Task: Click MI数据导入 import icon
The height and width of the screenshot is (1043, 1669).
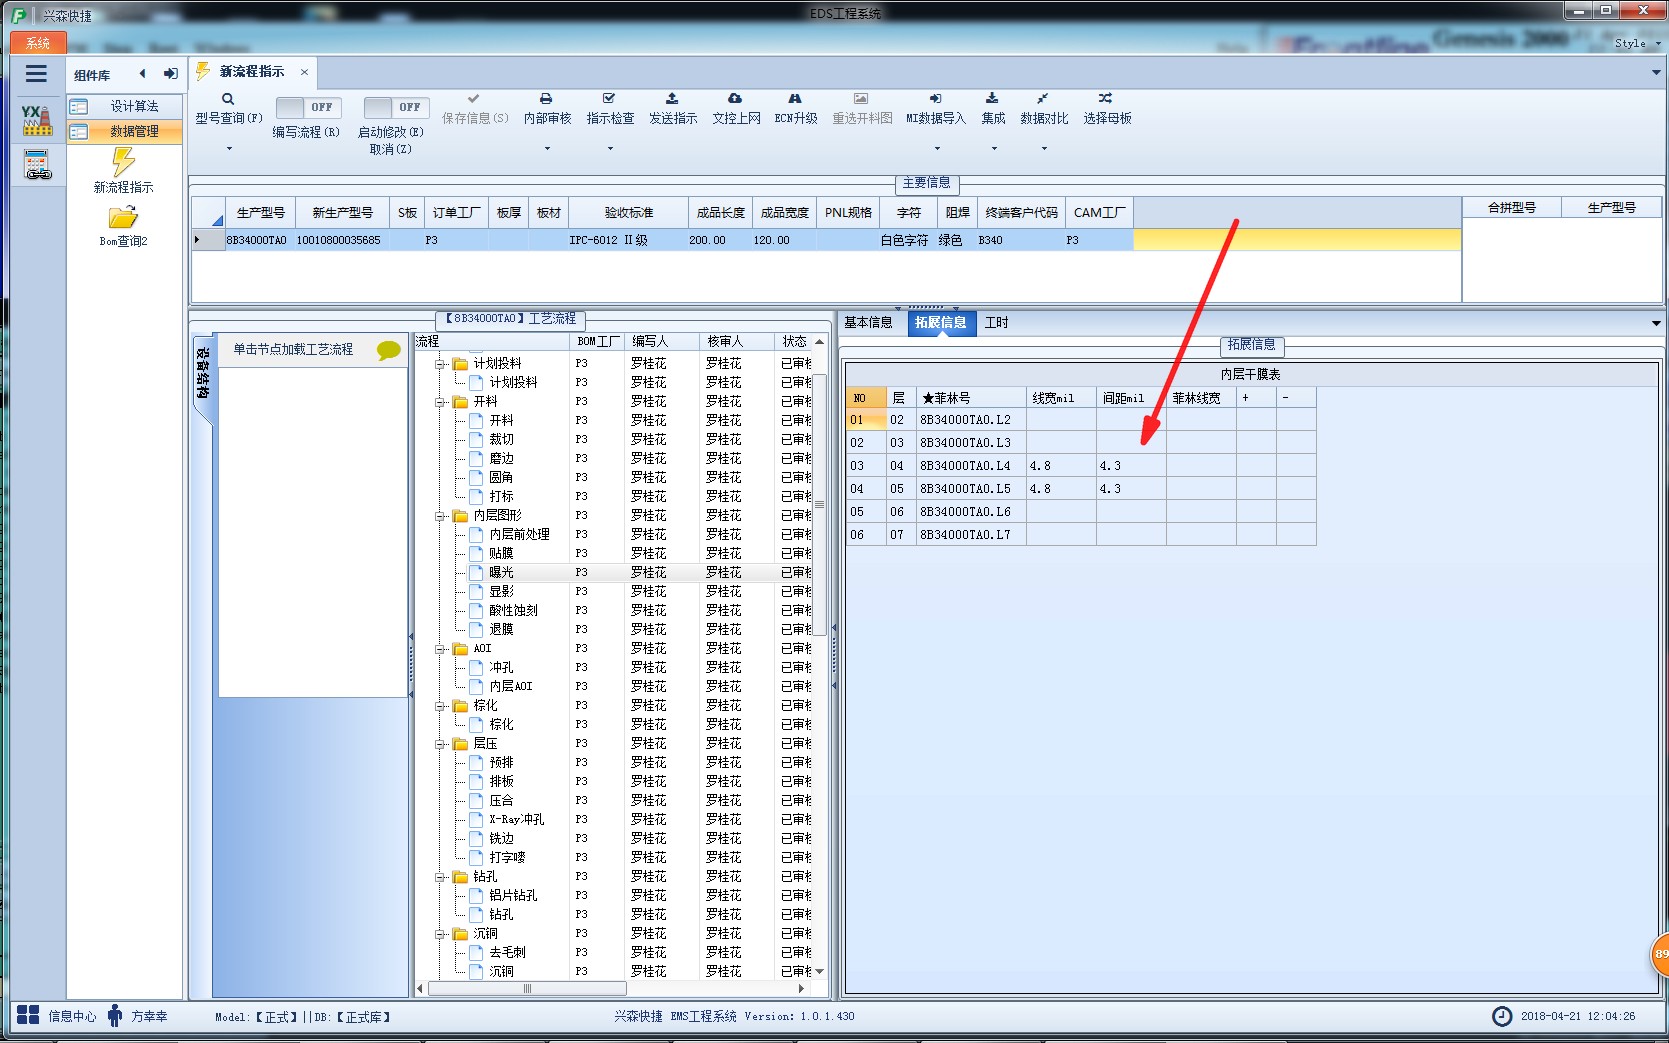Action: [935, 99]
